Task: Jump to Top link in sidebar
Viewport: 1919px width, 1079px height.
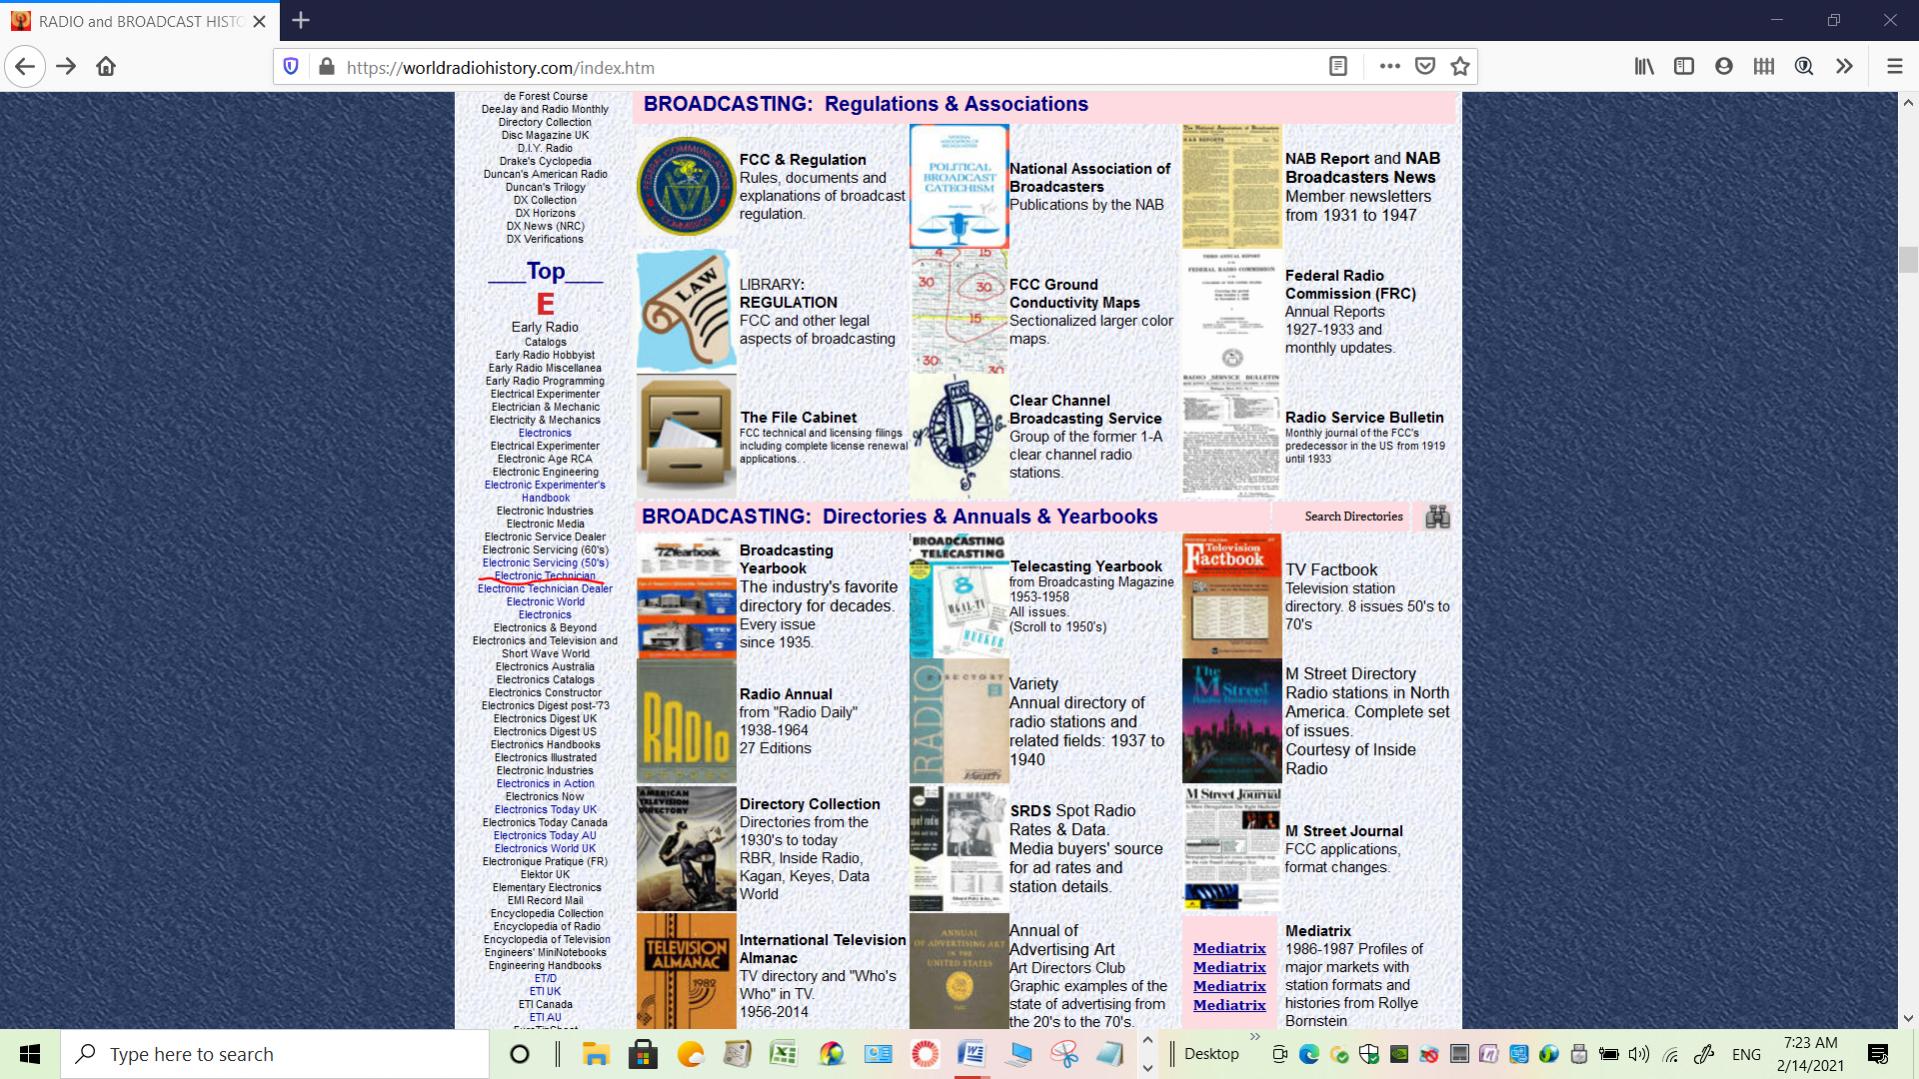Action: pyautogui.click(x=545, y=271)
